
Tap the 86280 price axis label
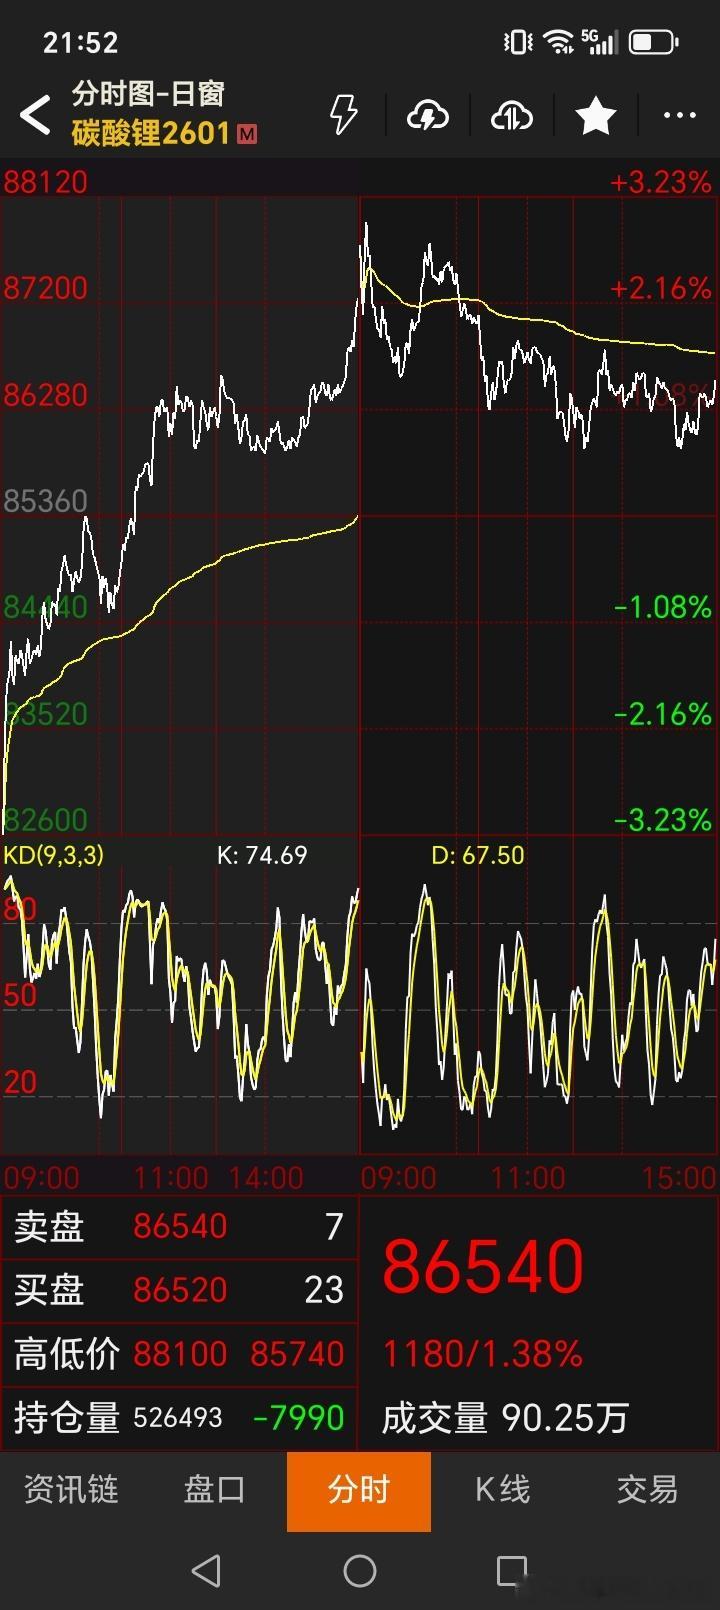46,395
